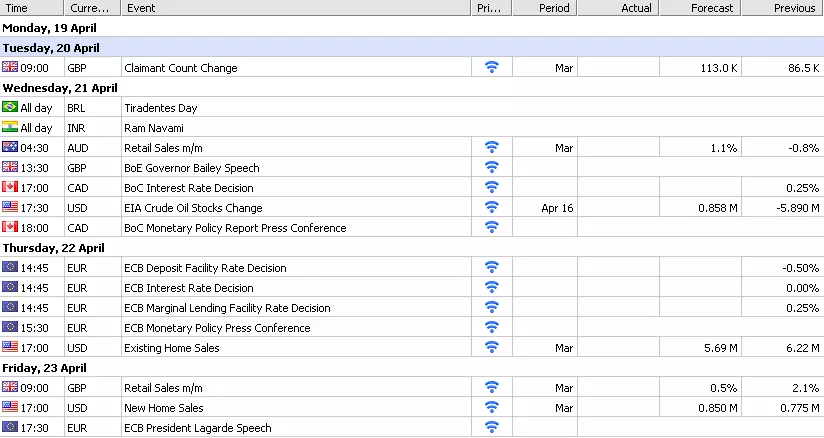Click the priority icon for ECB Deposit Facility Rate Decision
The image size is (824, 438).
491,267
